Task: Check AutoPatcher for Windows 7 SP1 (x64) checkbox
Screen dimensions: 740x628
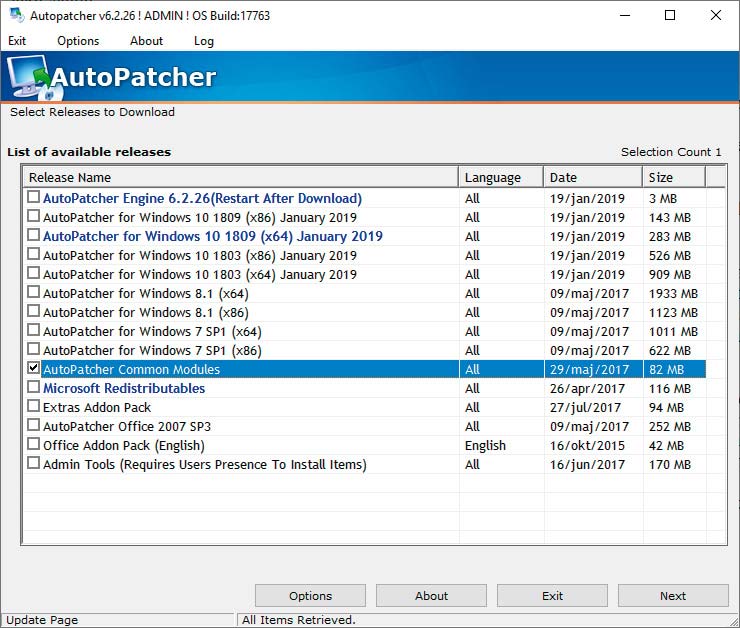Action: tap(33, 330)
